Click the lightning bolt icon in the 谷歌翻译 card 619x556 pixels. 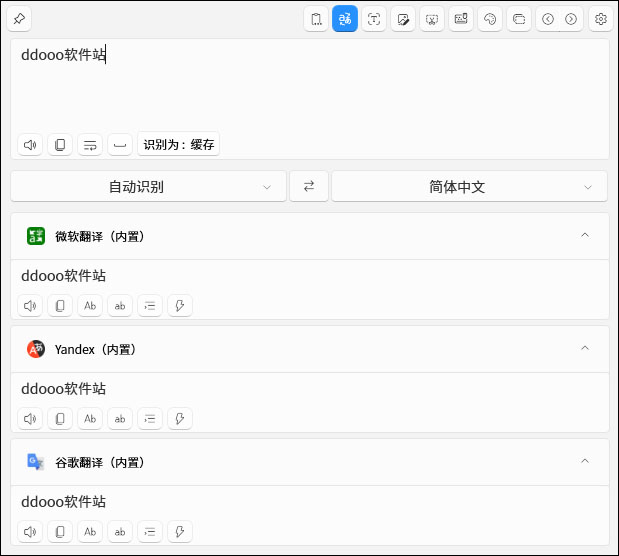180,532
